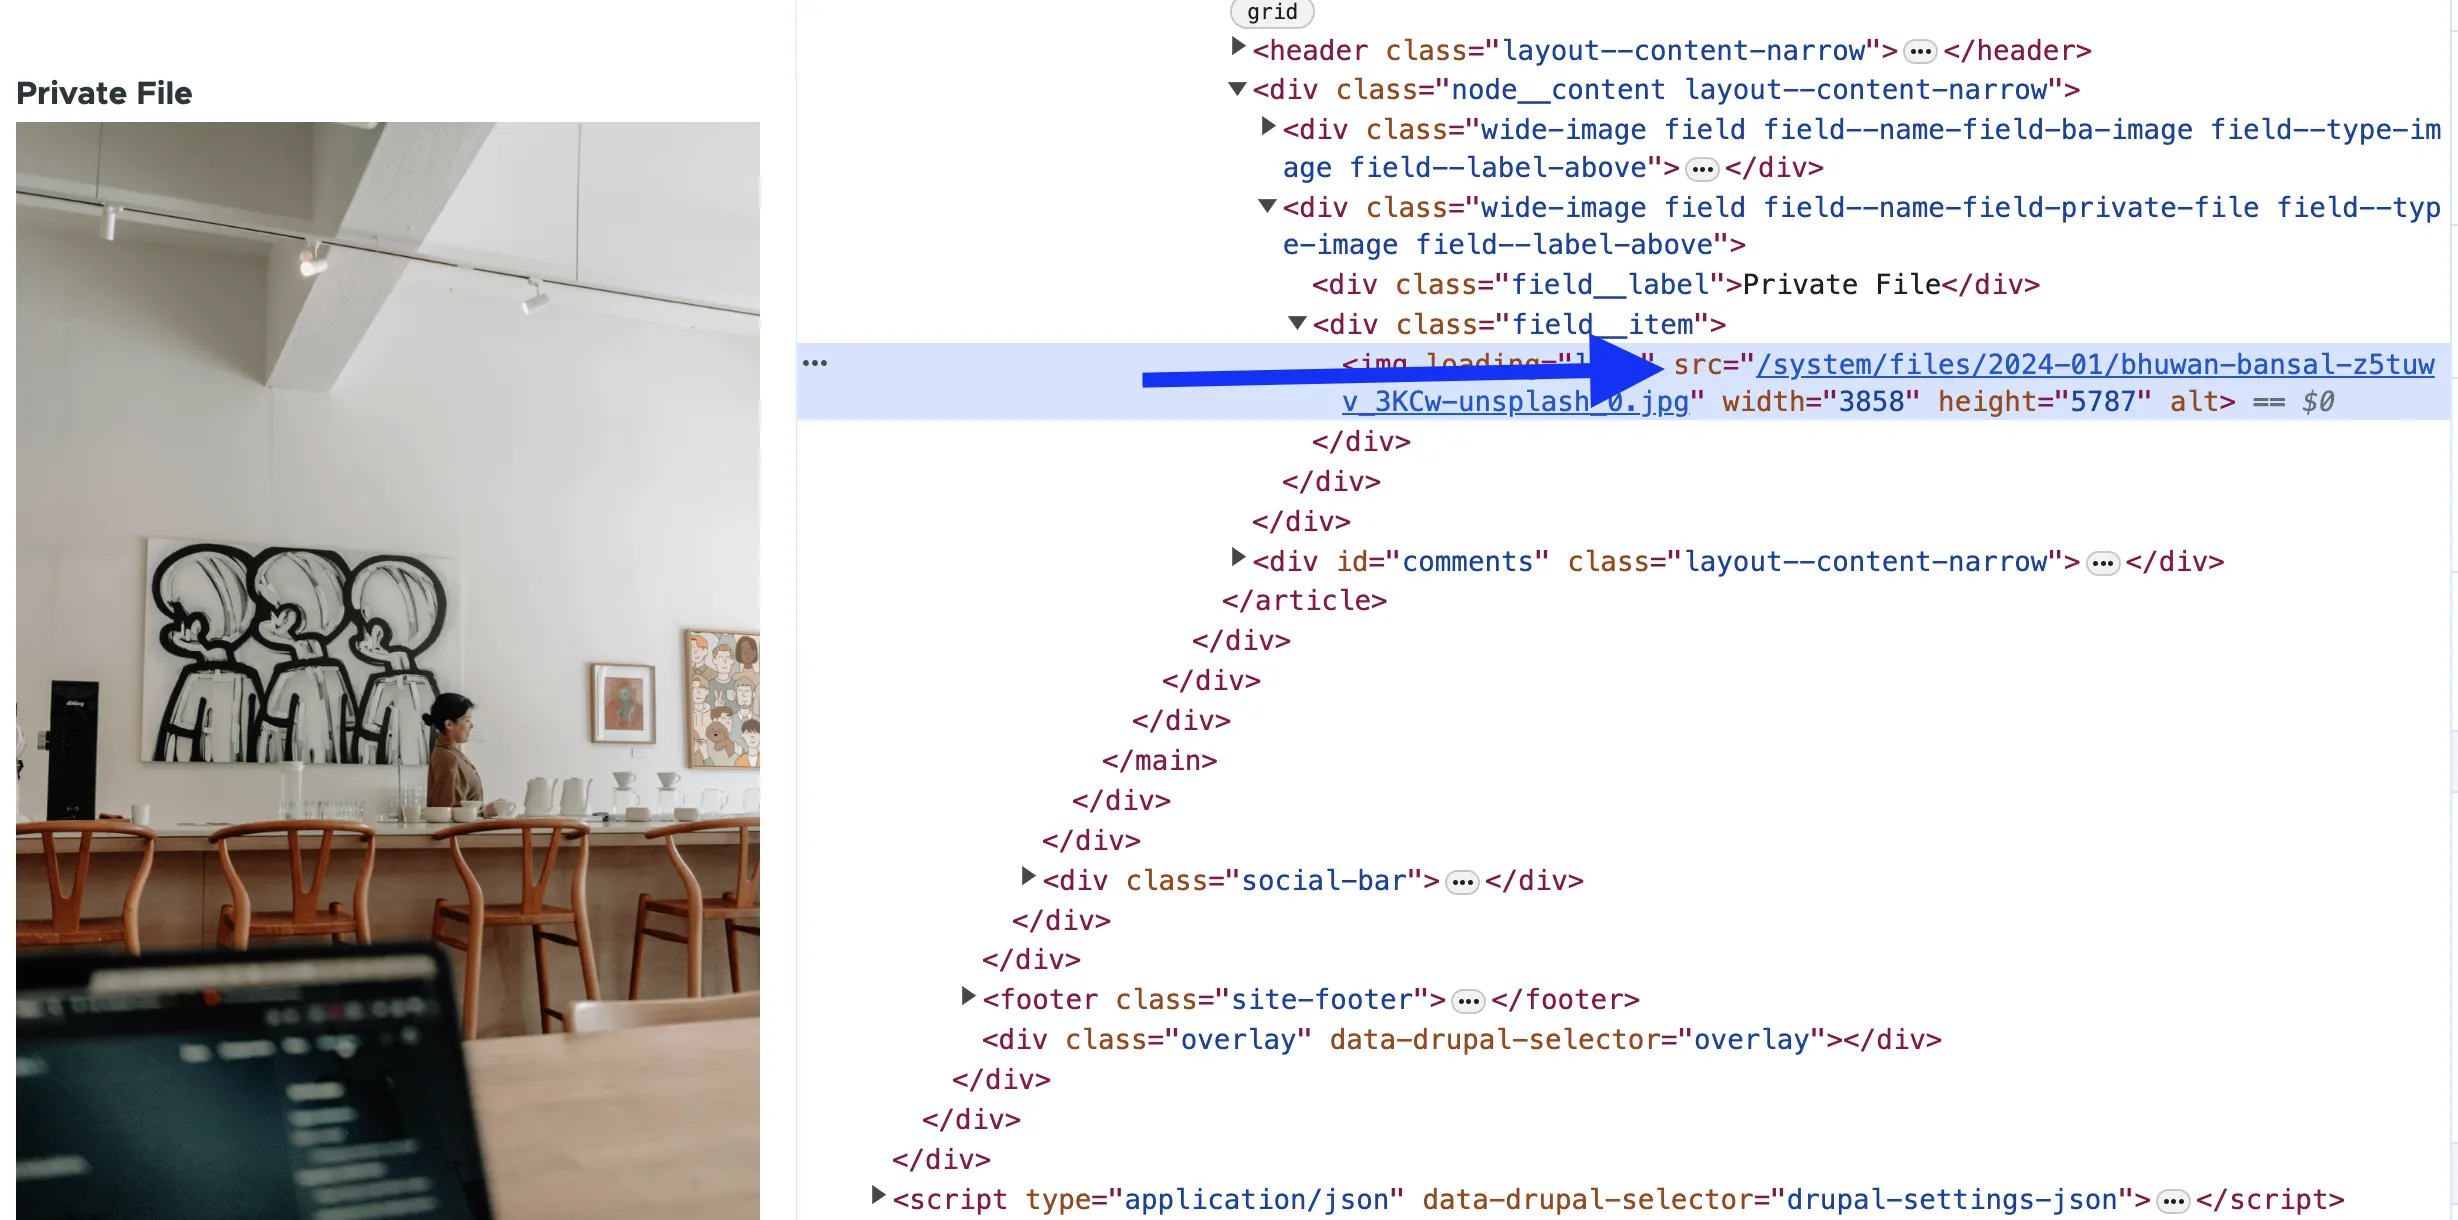This screenshot has width=2458, height=1220.
Task: Click the Private File image preview
Action: point(388,670)
